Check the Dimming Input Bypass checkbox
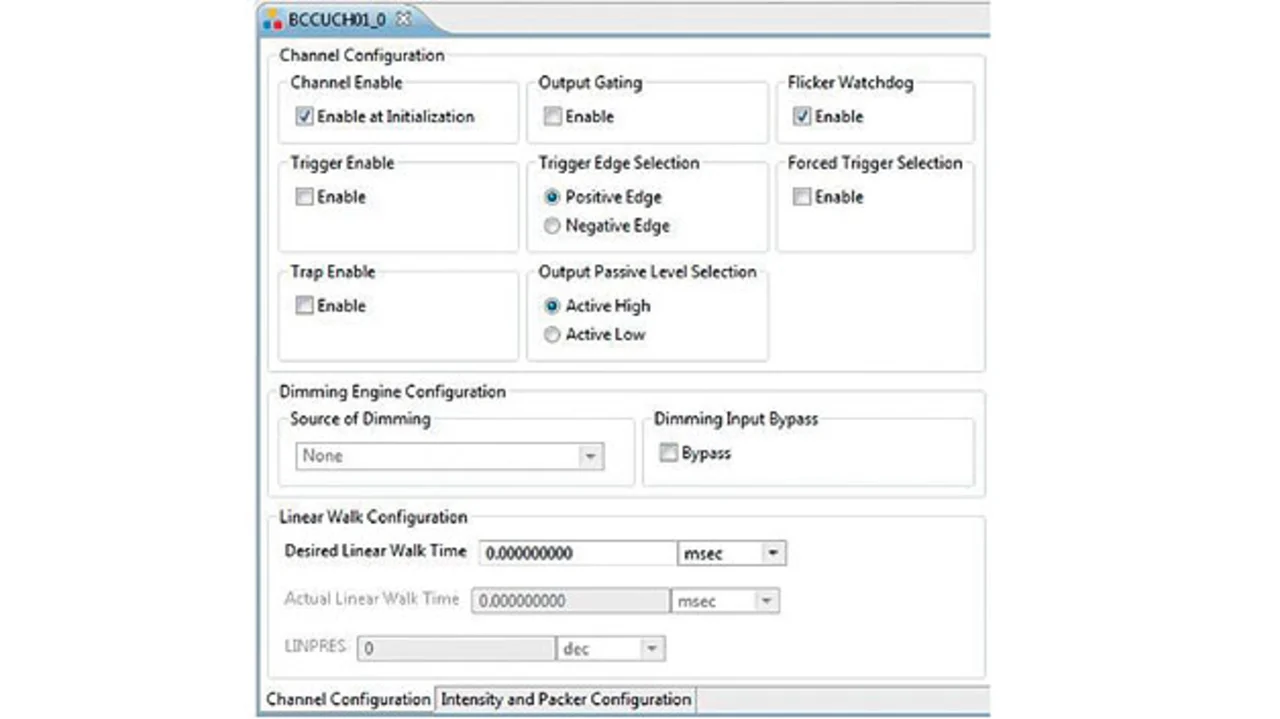The width and height of the screenshot is (1280, 719). tap(668, 454)
